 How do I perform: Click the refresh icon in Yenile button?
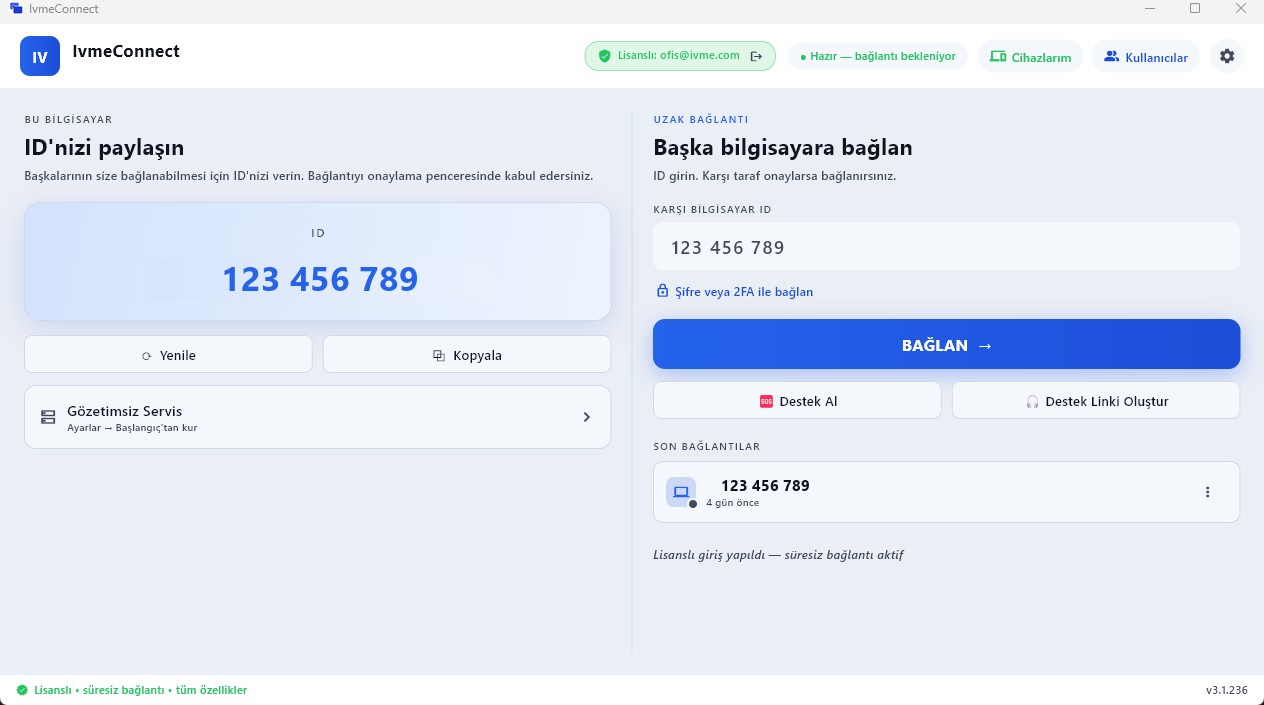click(146, 355)
